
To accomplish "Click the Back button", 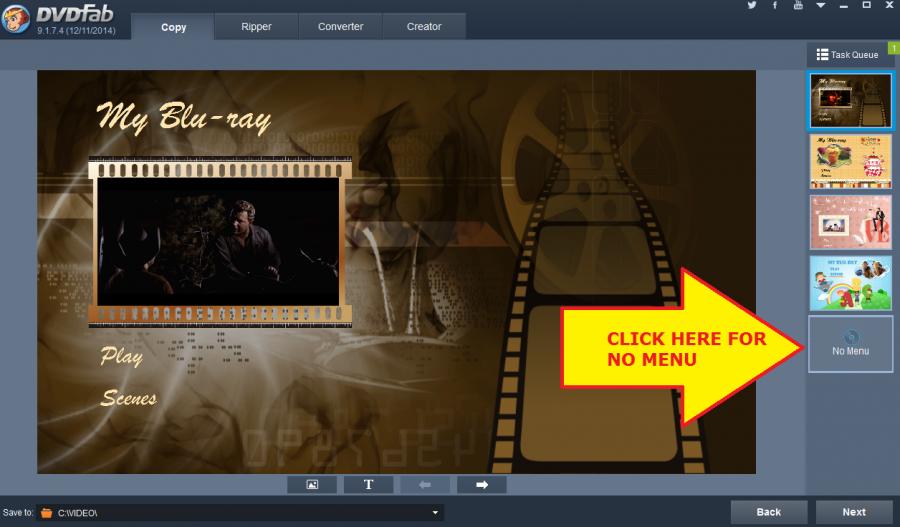I will pyautogui.click(x=769, y=512).
